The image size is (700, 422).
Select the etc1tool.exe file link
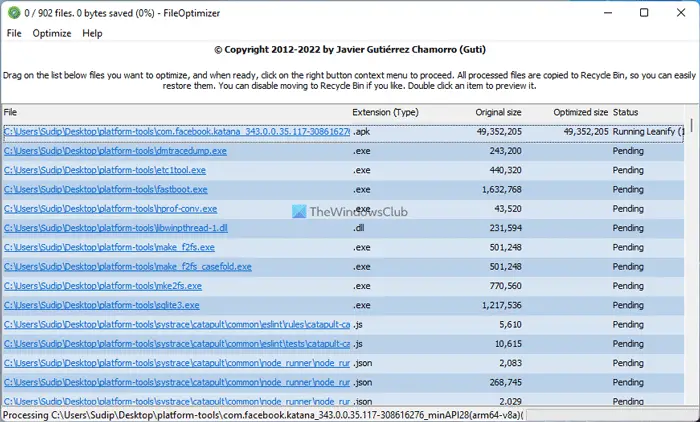(x=105, y=170)
